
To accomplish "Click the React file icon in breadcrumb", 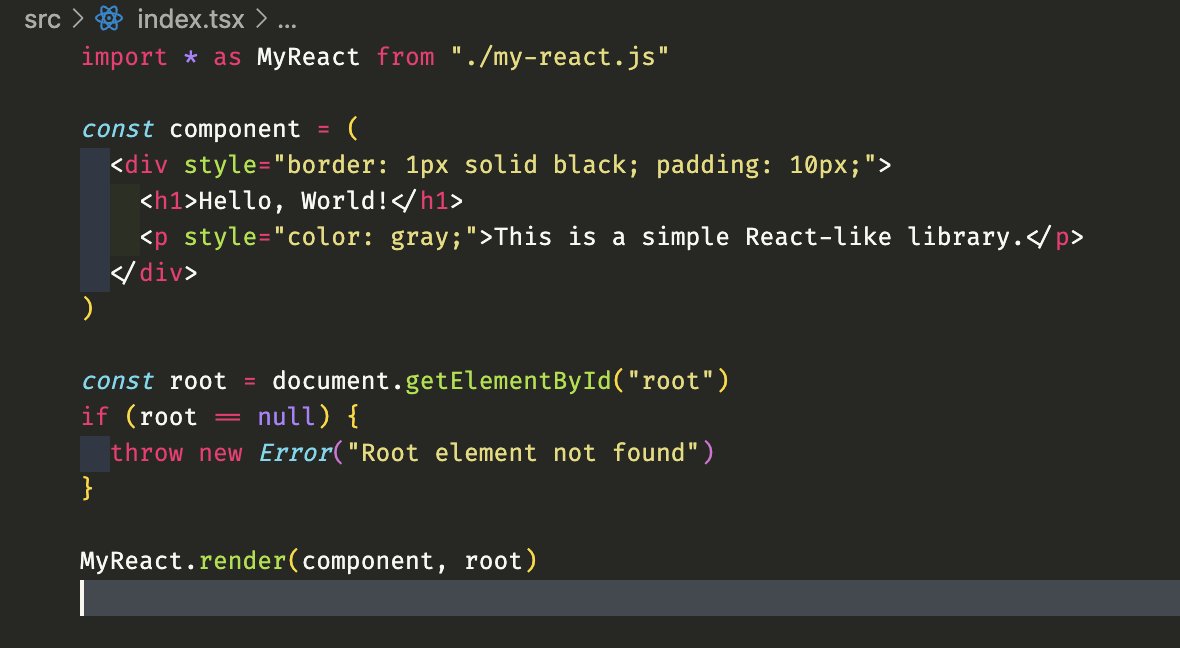I will (x=109, y=19).
